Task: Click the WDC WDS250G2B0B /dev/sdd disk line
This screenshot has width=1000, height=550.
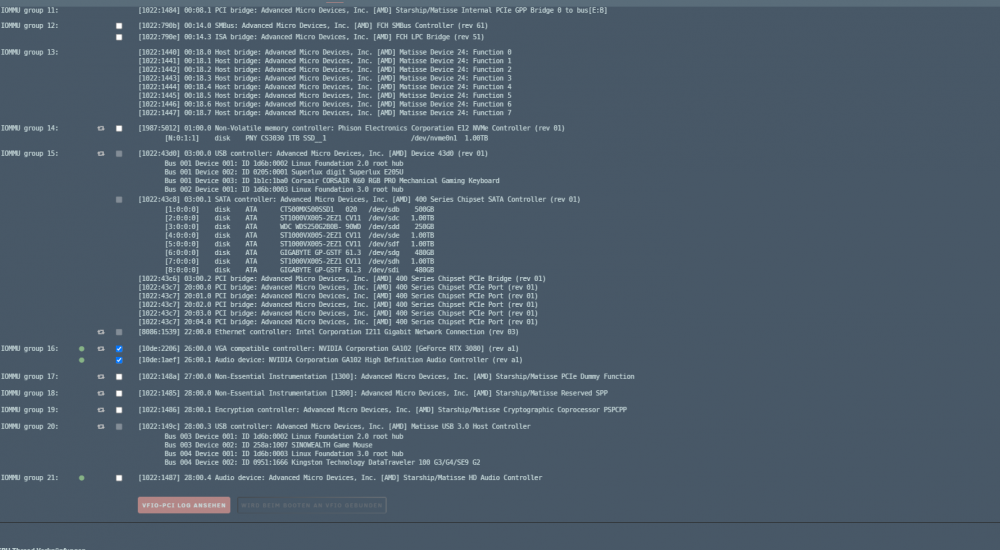Action: pos(299,227)
